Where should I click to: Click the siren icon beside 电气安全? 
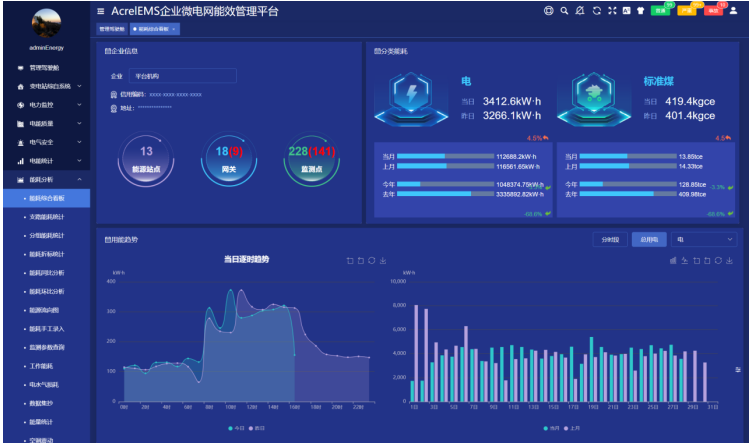20,142
